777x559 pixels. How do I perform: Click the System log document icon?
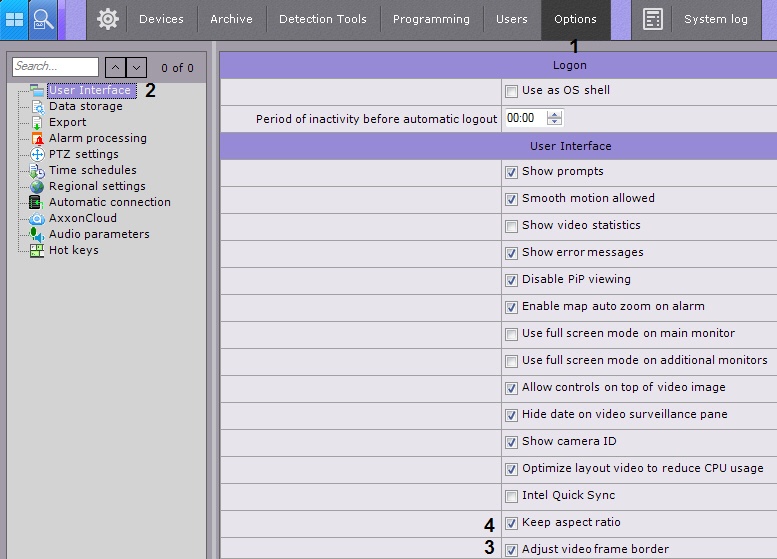tap(653, 19)
